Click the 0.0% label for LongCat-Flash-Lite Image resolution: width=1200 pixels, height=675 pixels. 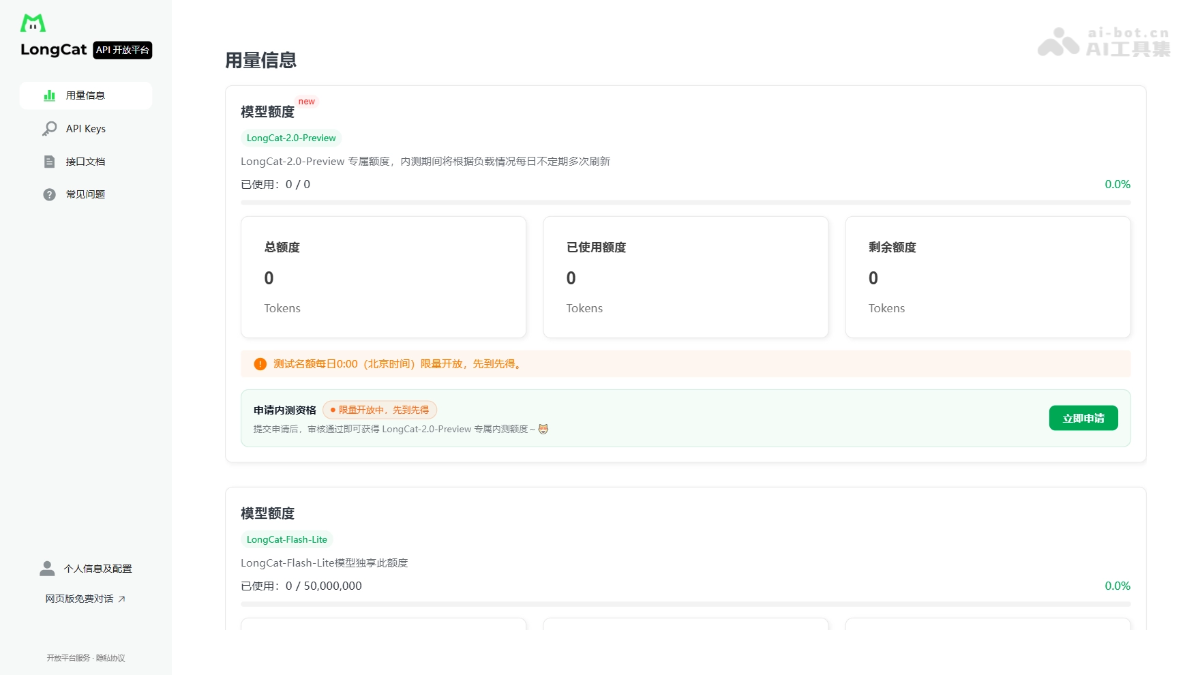click(1118, 586)
